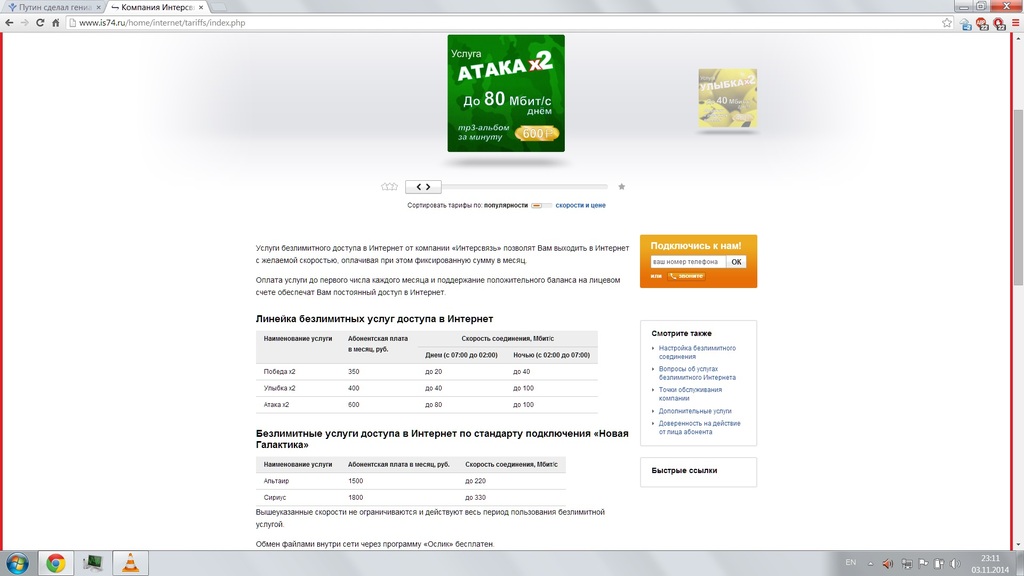Click the scrollbar down arrow
The image size is (1024, 576).
[x=1018, y=545]
